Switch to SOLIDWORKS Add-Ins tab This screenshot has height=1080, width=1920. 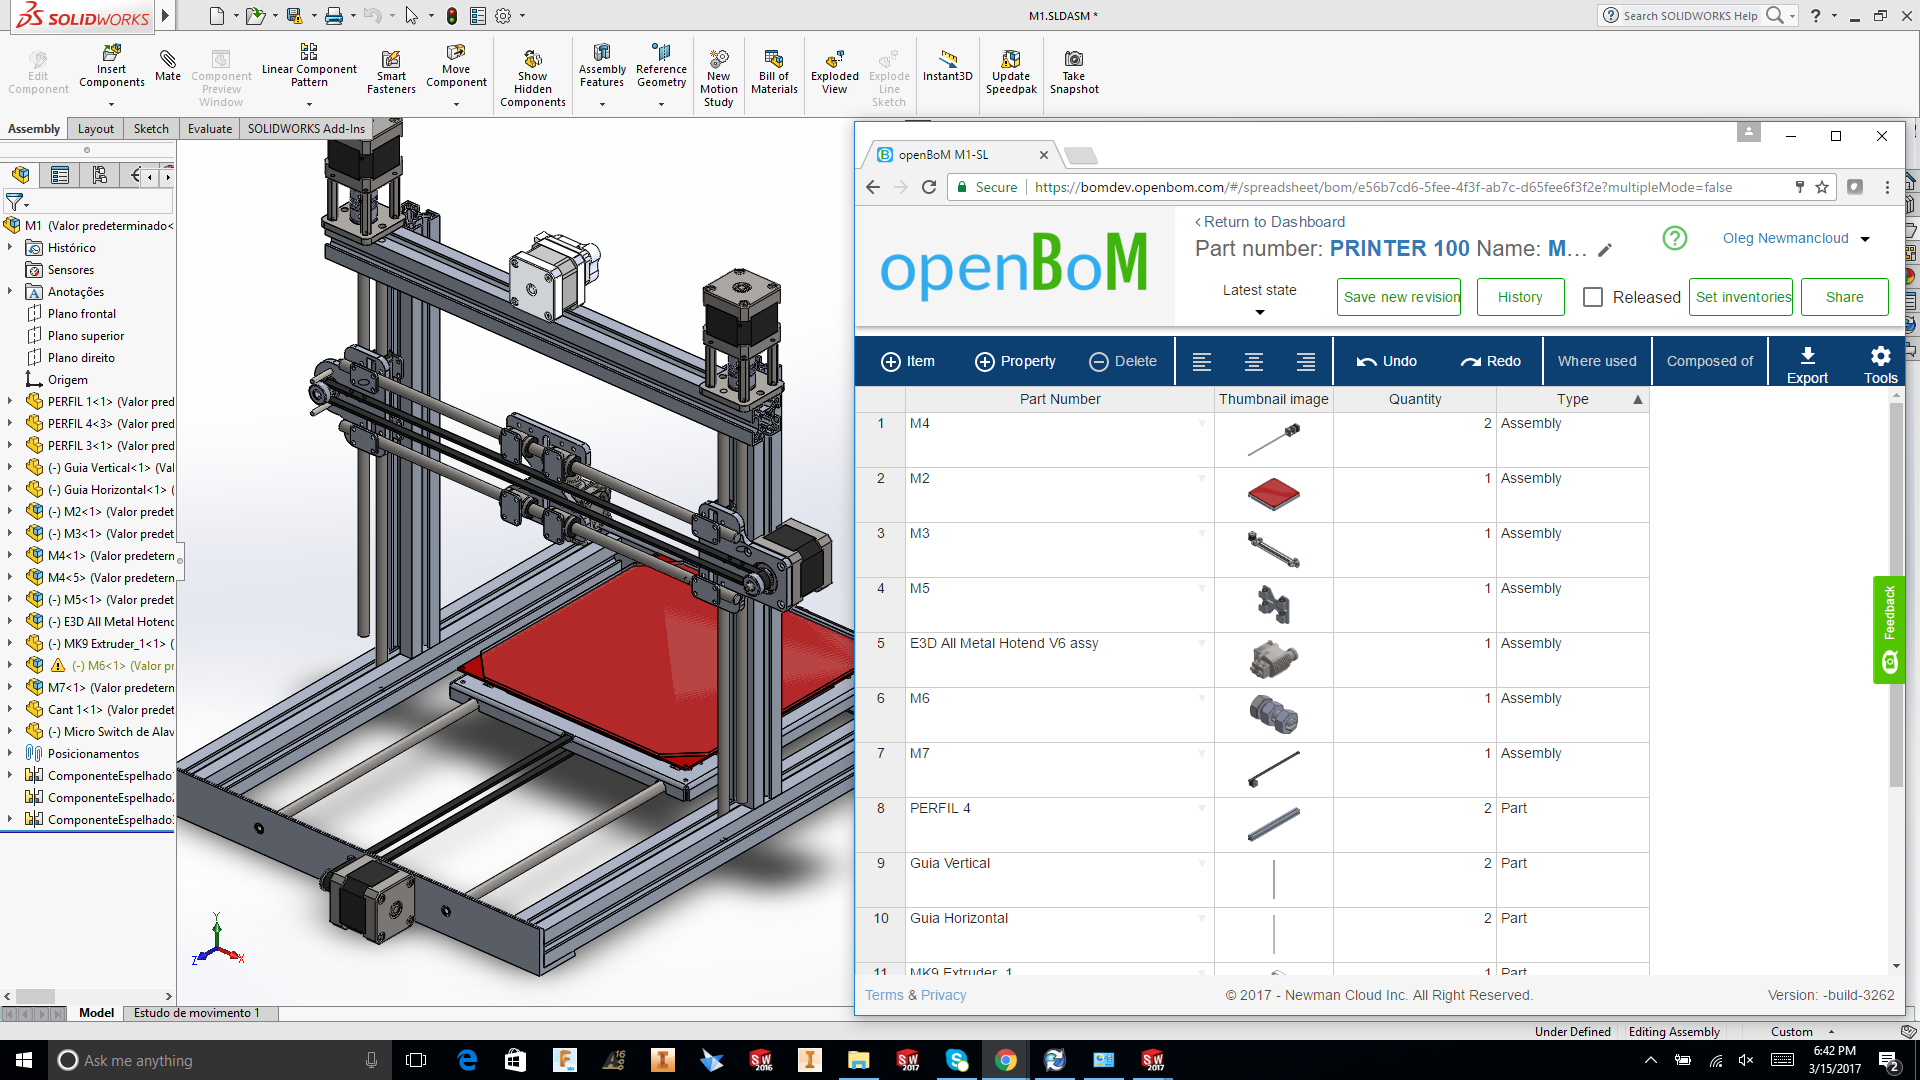click(306, 129)
